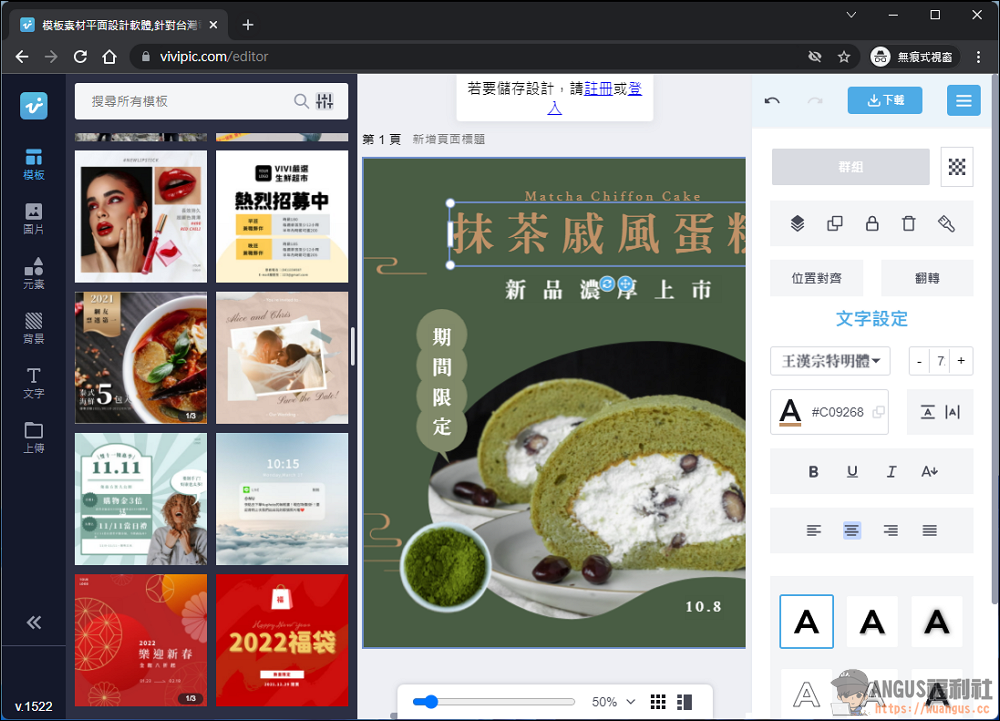Viewport: 1000px width, 721px height.
Task: Select the 2022福袋 template thumbnail
Action: point(282,640)
